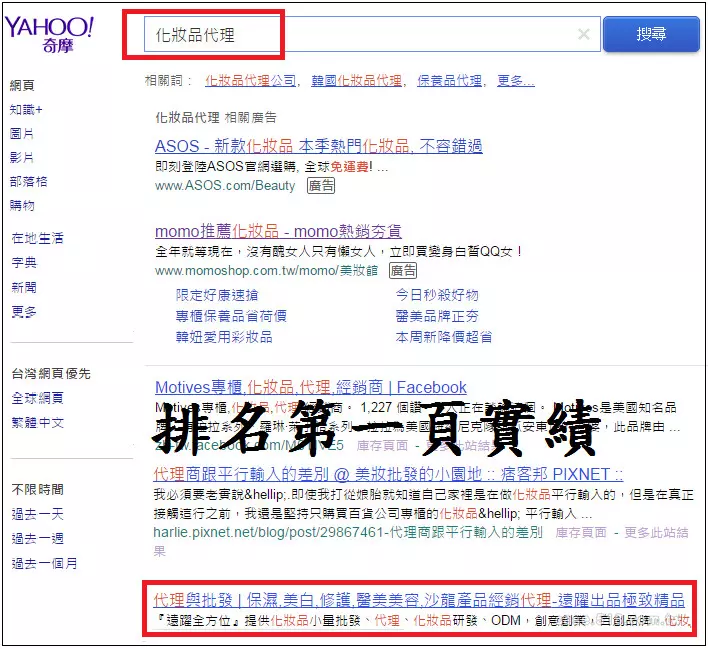708x649 pixels.
Task: Open 代理與批發 遠躍出品極致精品 result
Action: click(419, 600)
